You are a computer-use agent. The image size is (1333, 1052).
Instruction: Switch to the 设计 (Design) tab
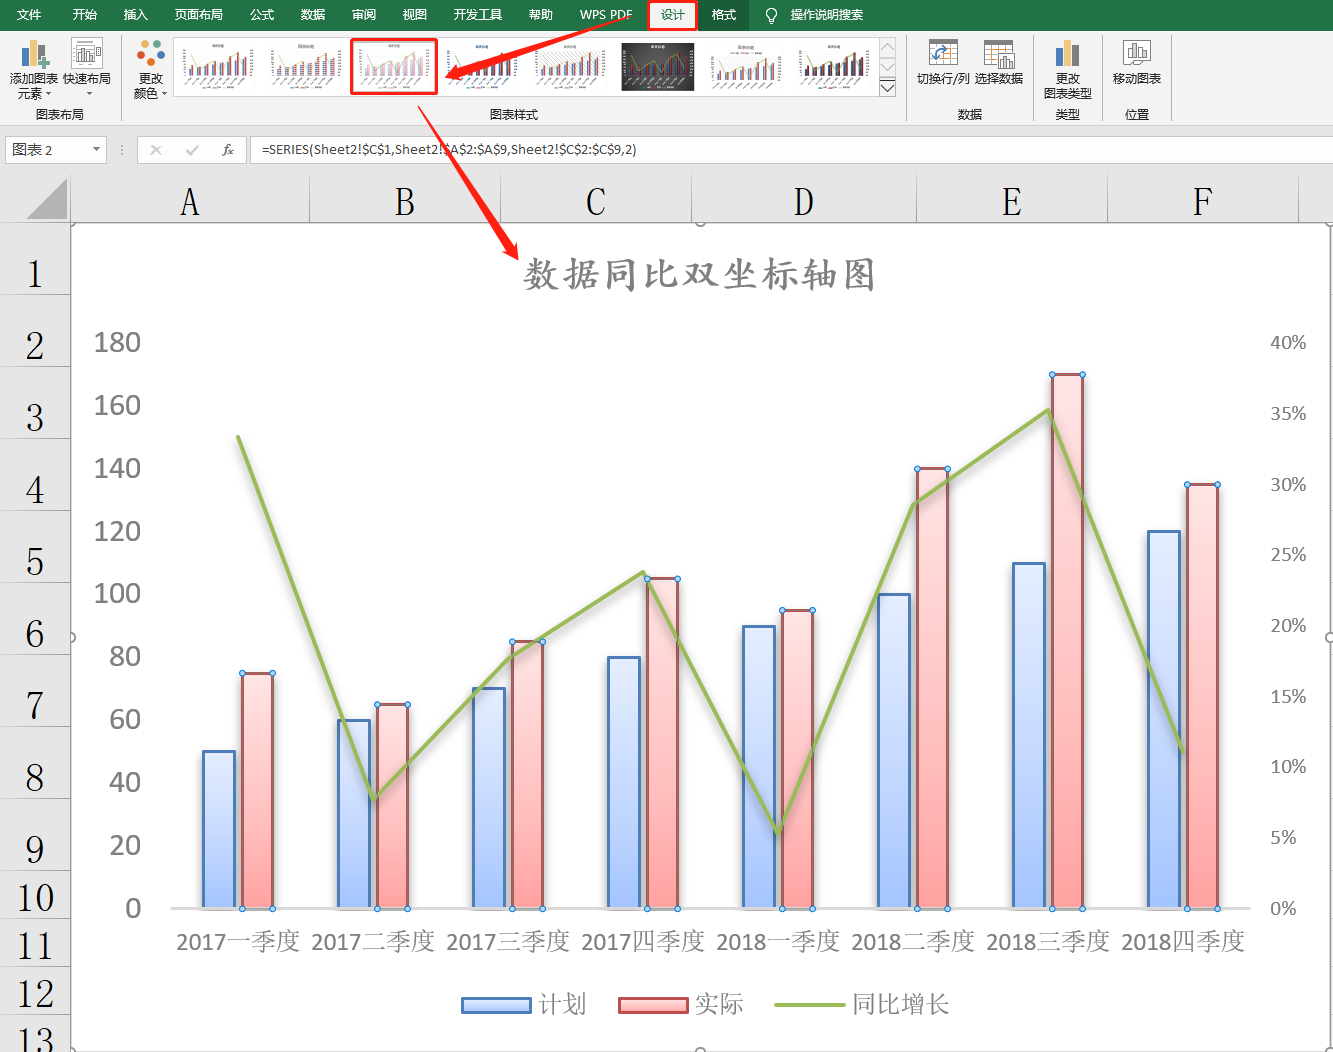coord(672,15)
